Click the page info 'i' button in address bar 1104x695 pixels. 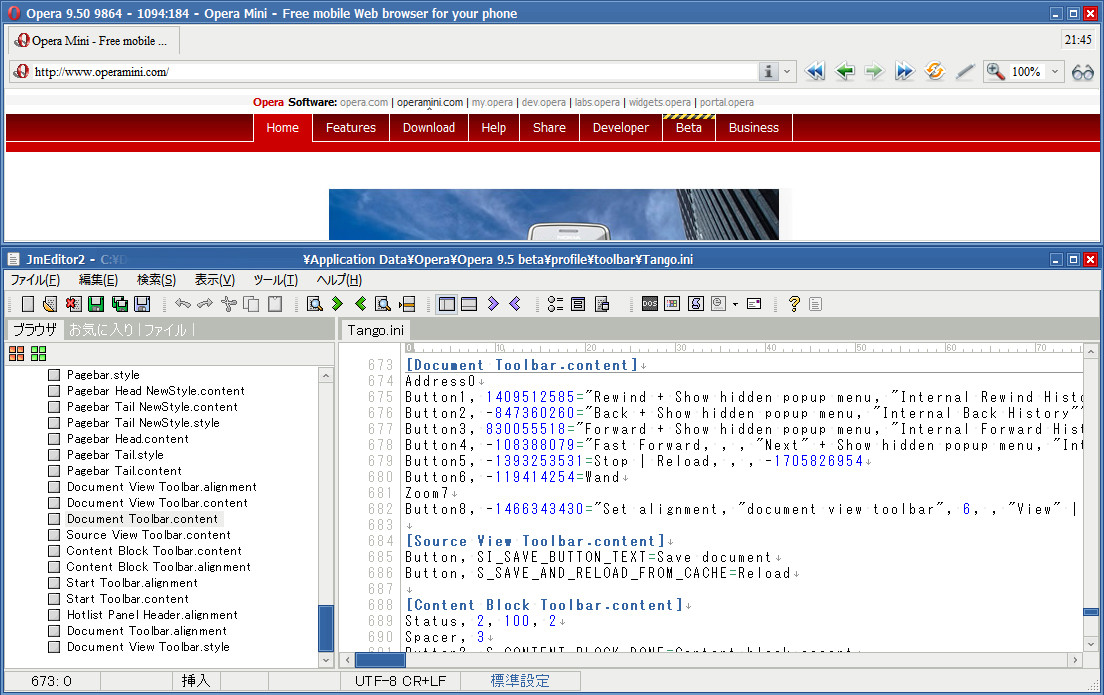click(x=768, y=71)
